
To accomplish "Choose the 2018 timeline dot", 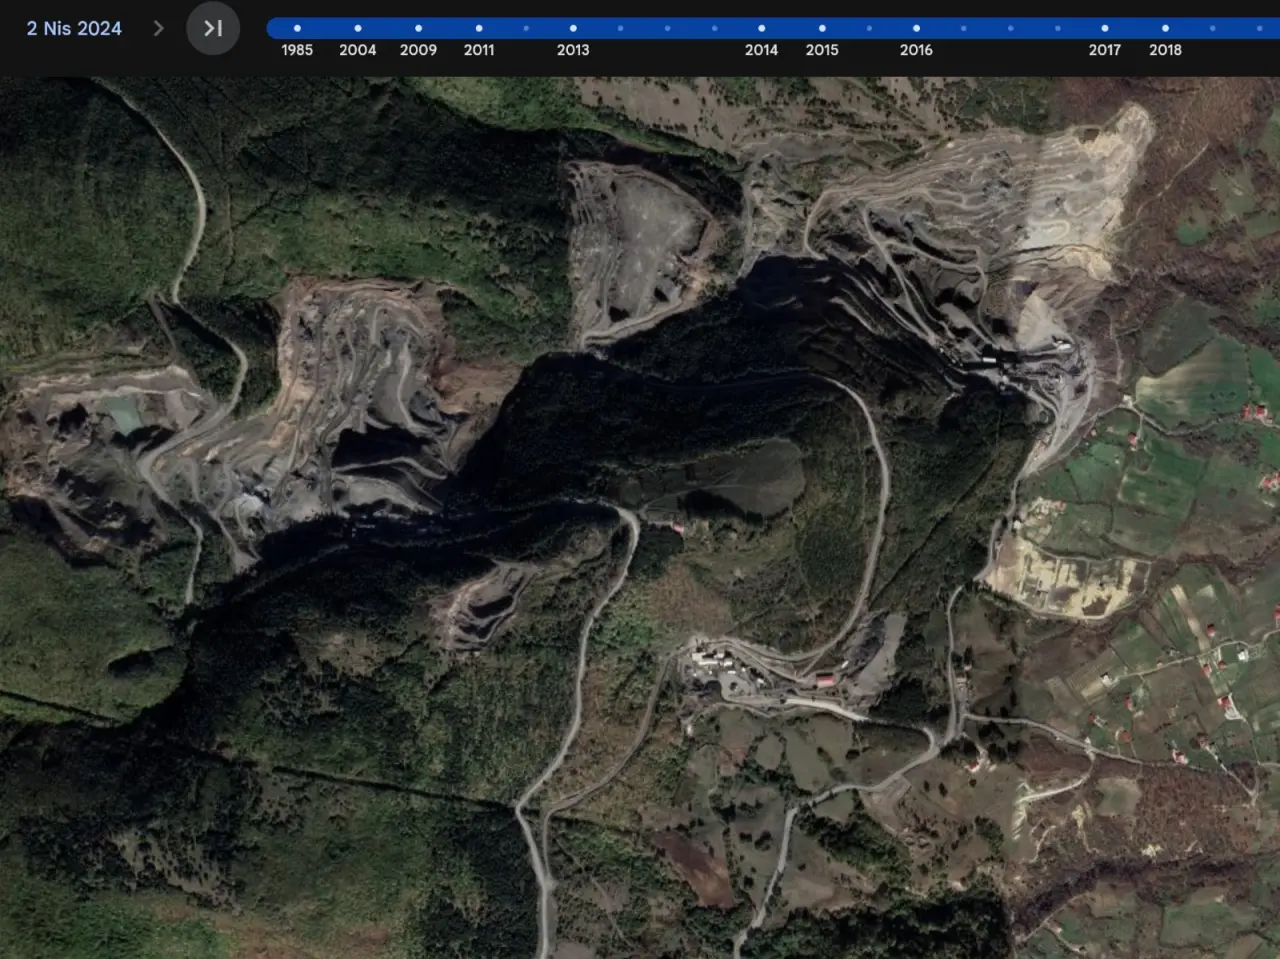I will (1165, 28).
